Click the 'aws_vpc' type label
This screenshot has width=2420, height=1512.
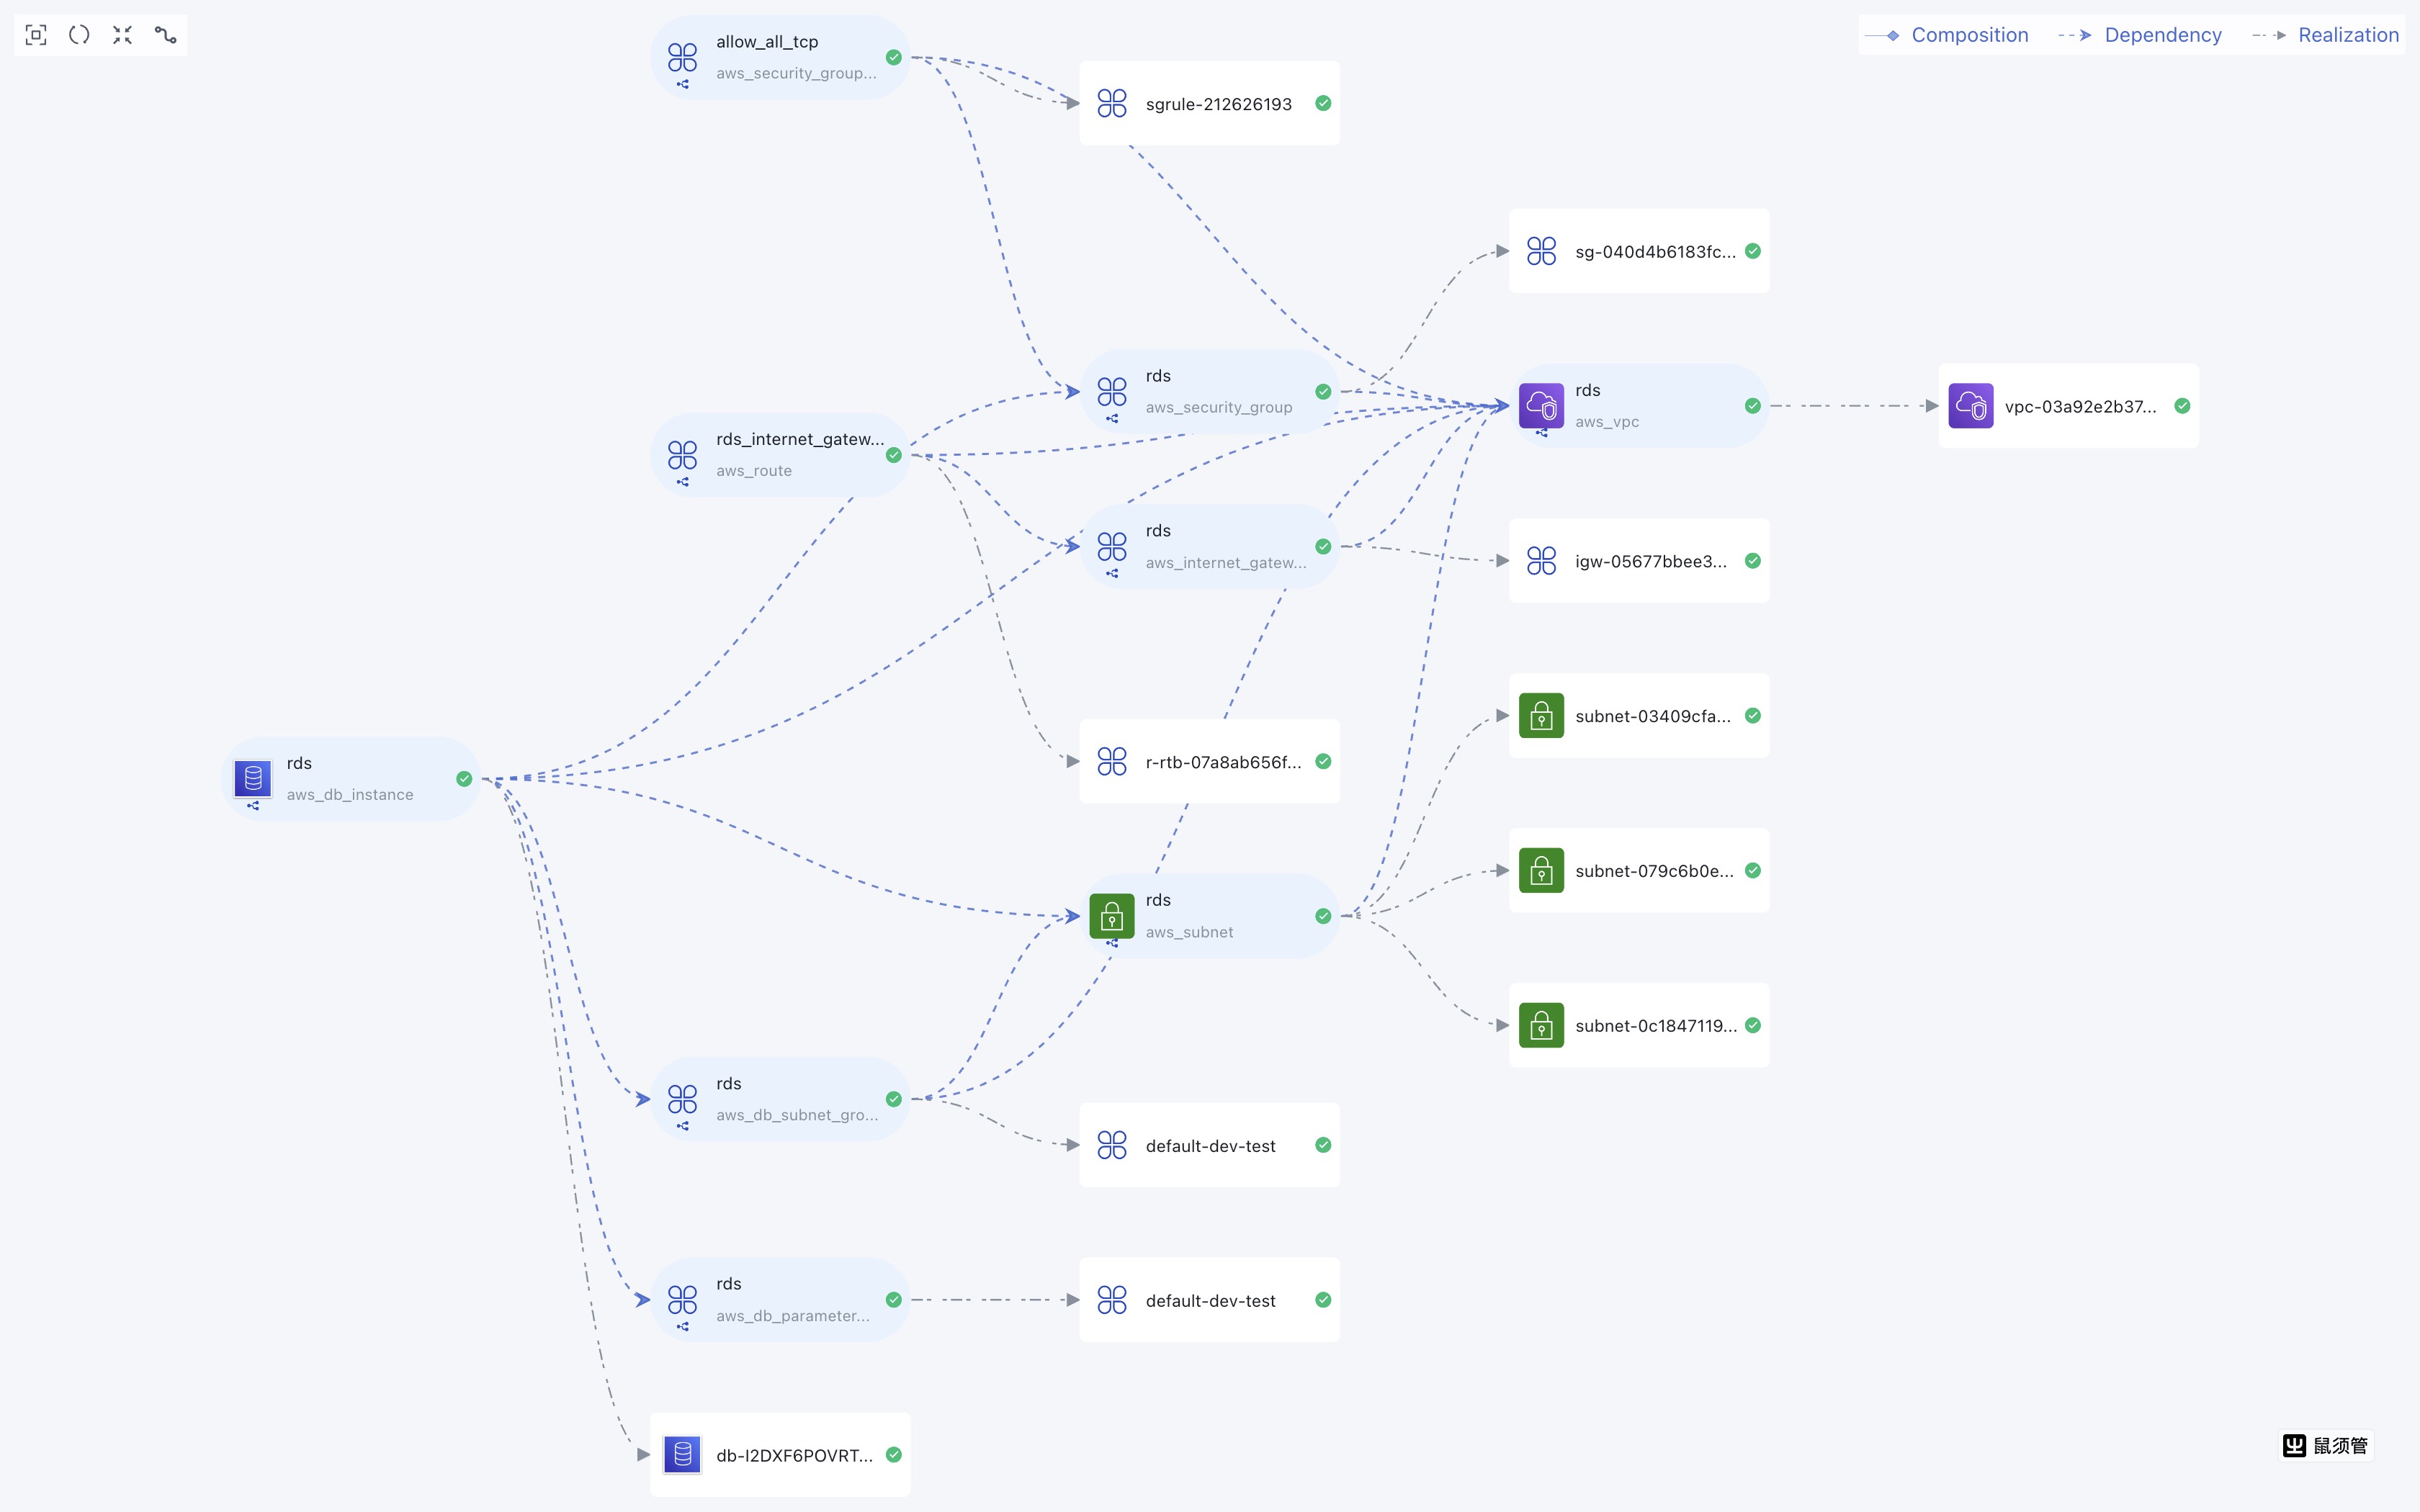point(1607,422)
